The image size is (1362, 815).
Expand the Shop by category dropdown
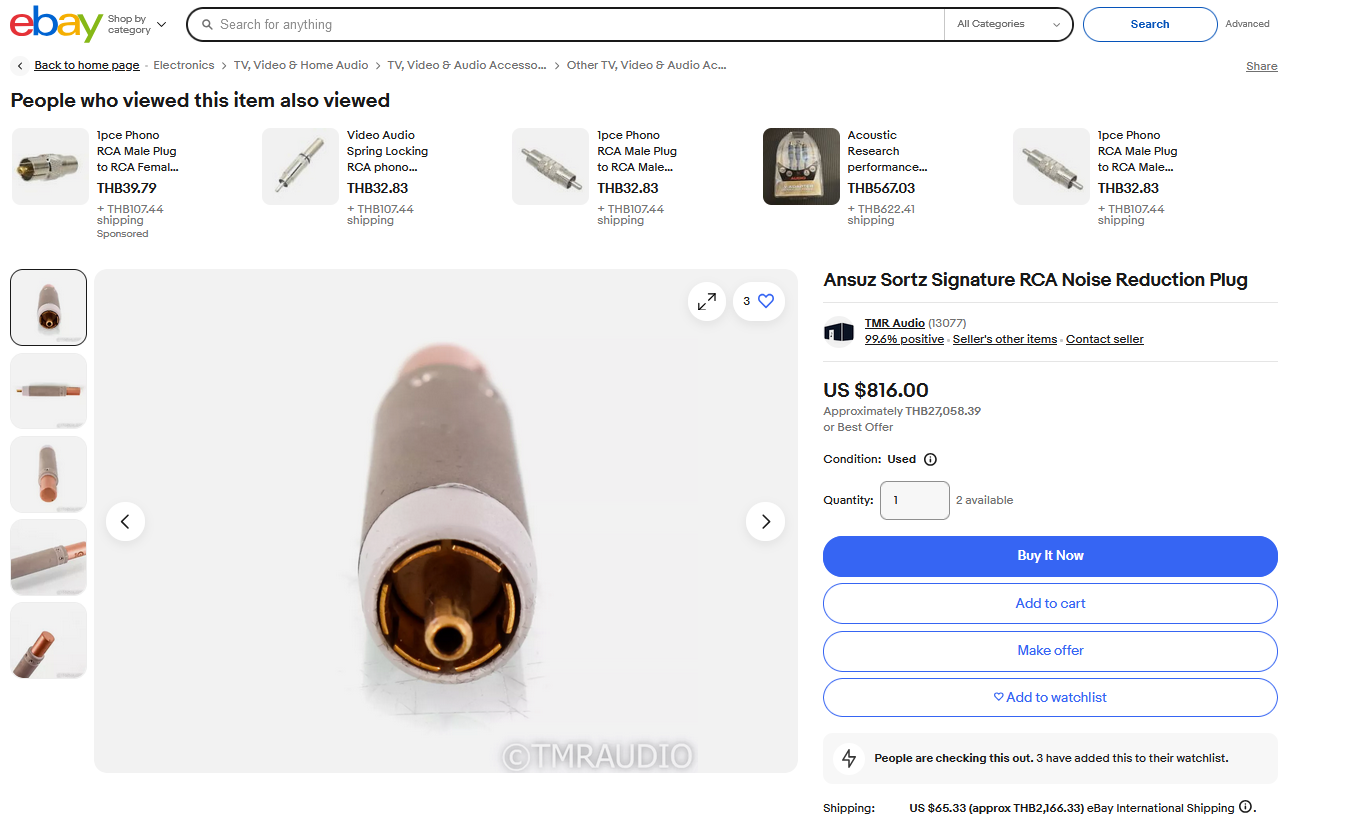coord(137,24)
